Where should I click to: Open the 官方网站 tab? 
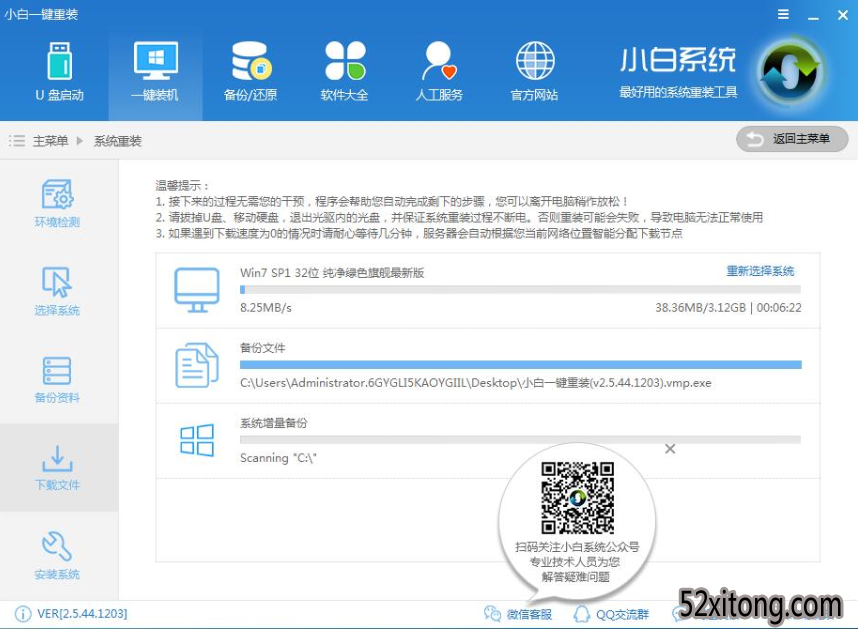pyautogui.click(x=534, y=72)
